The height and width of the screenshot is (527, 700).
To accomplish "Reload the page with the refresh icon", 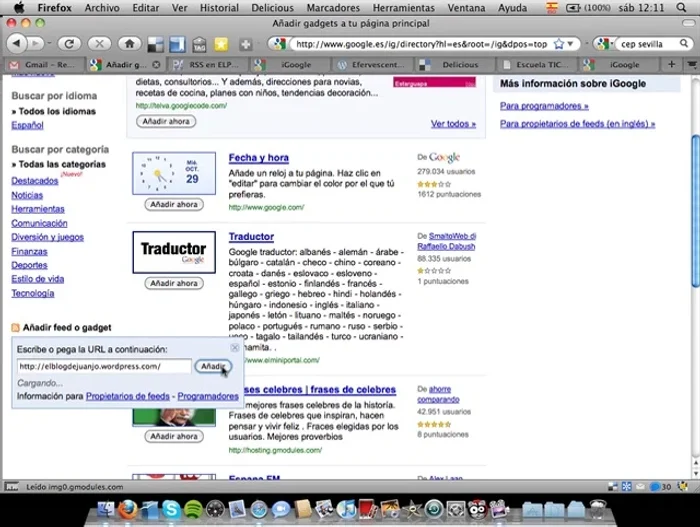I will (x=69, y=44).
